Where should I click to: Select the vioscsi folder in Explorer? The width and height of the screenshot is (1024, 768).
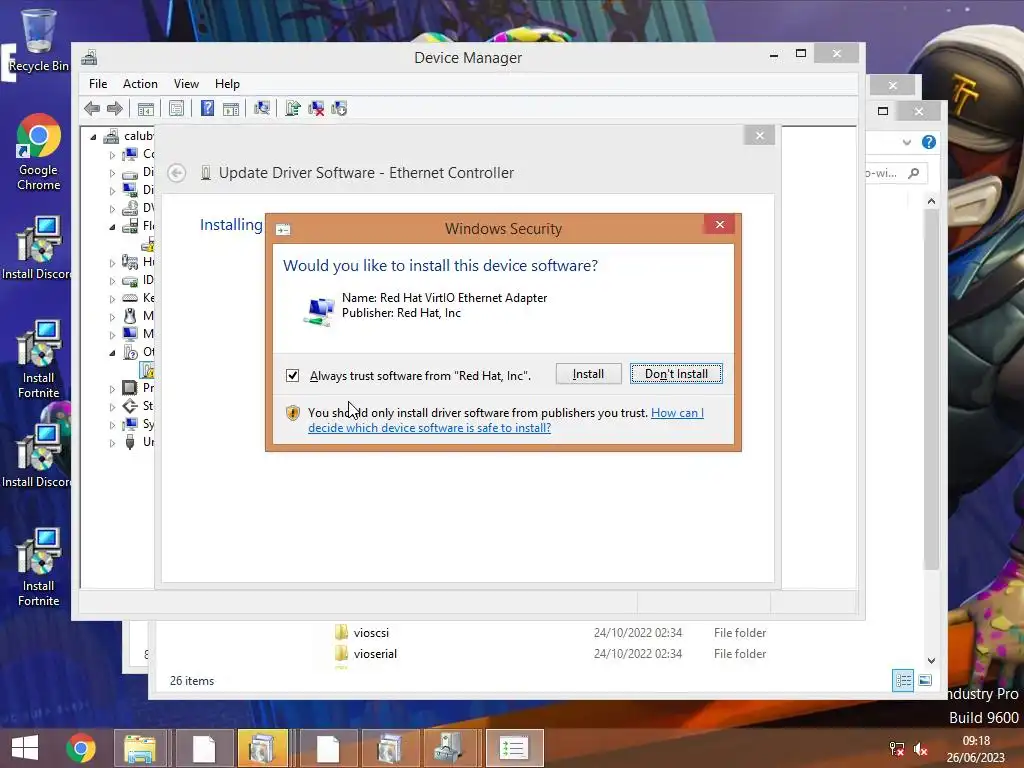tap(371, 632)
